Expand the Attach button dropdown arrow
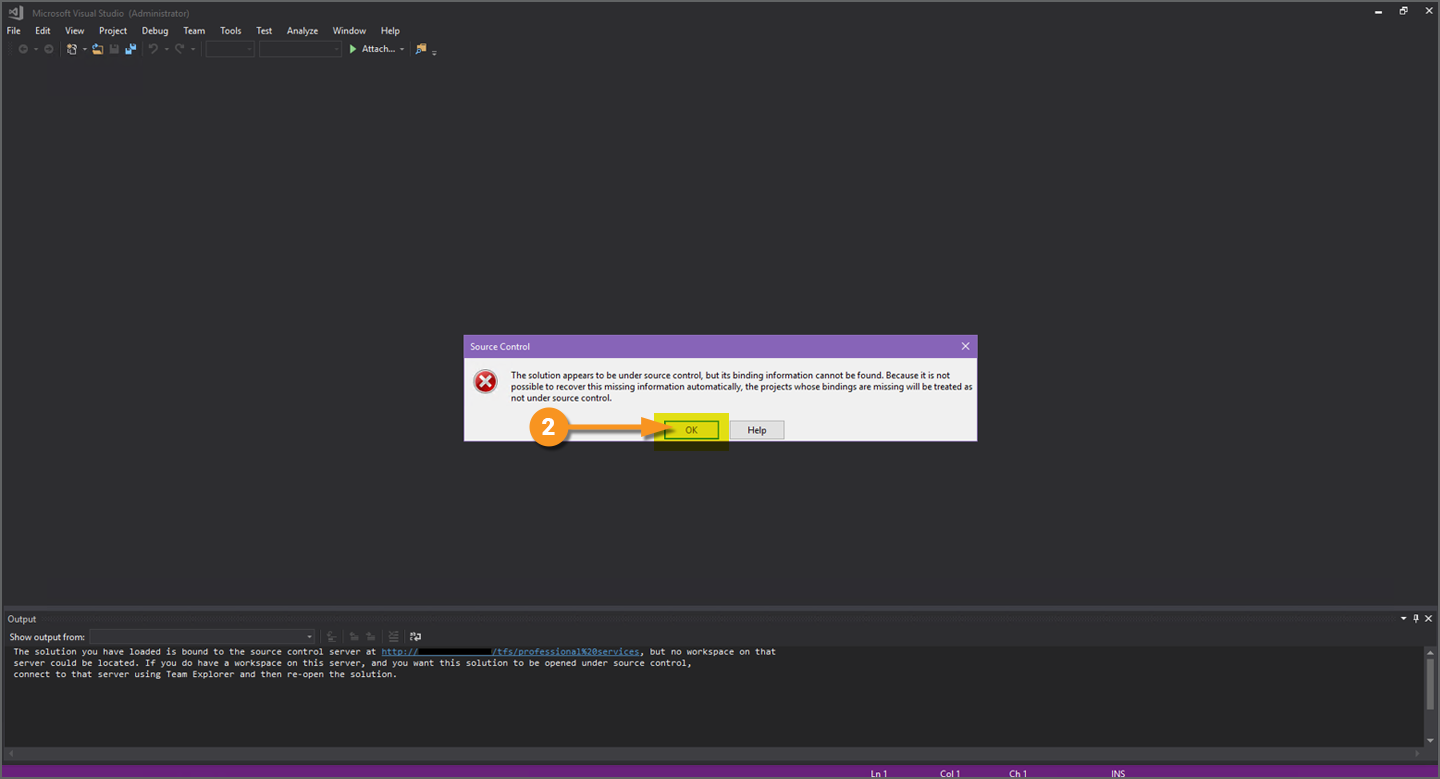The height and width of the screenshot is (779, 1440). (x=402, y=49)
